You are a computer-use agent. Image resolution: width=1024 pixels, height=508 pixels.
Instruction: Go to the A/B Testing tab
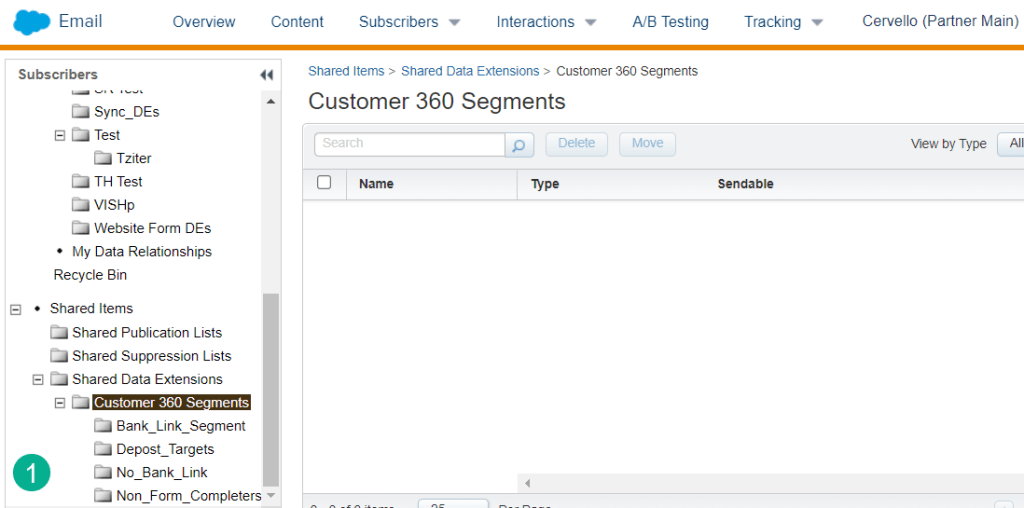point(670,22)
